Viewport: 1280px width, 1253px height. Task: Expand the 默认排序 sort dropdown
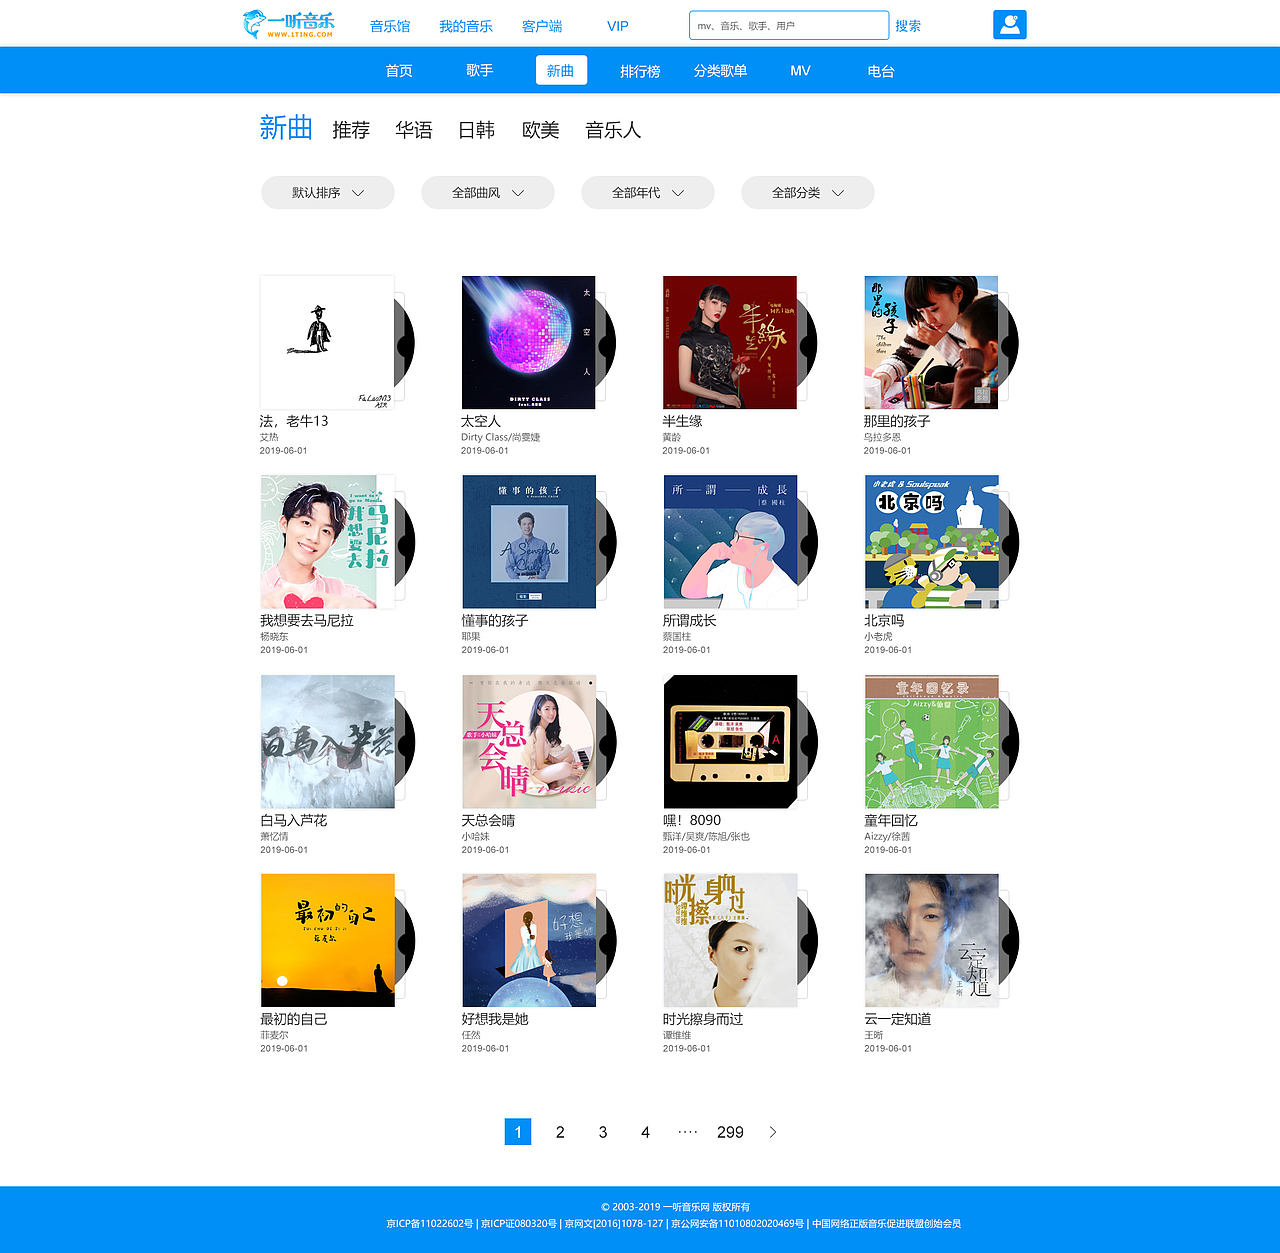click(x=328, y=193)
